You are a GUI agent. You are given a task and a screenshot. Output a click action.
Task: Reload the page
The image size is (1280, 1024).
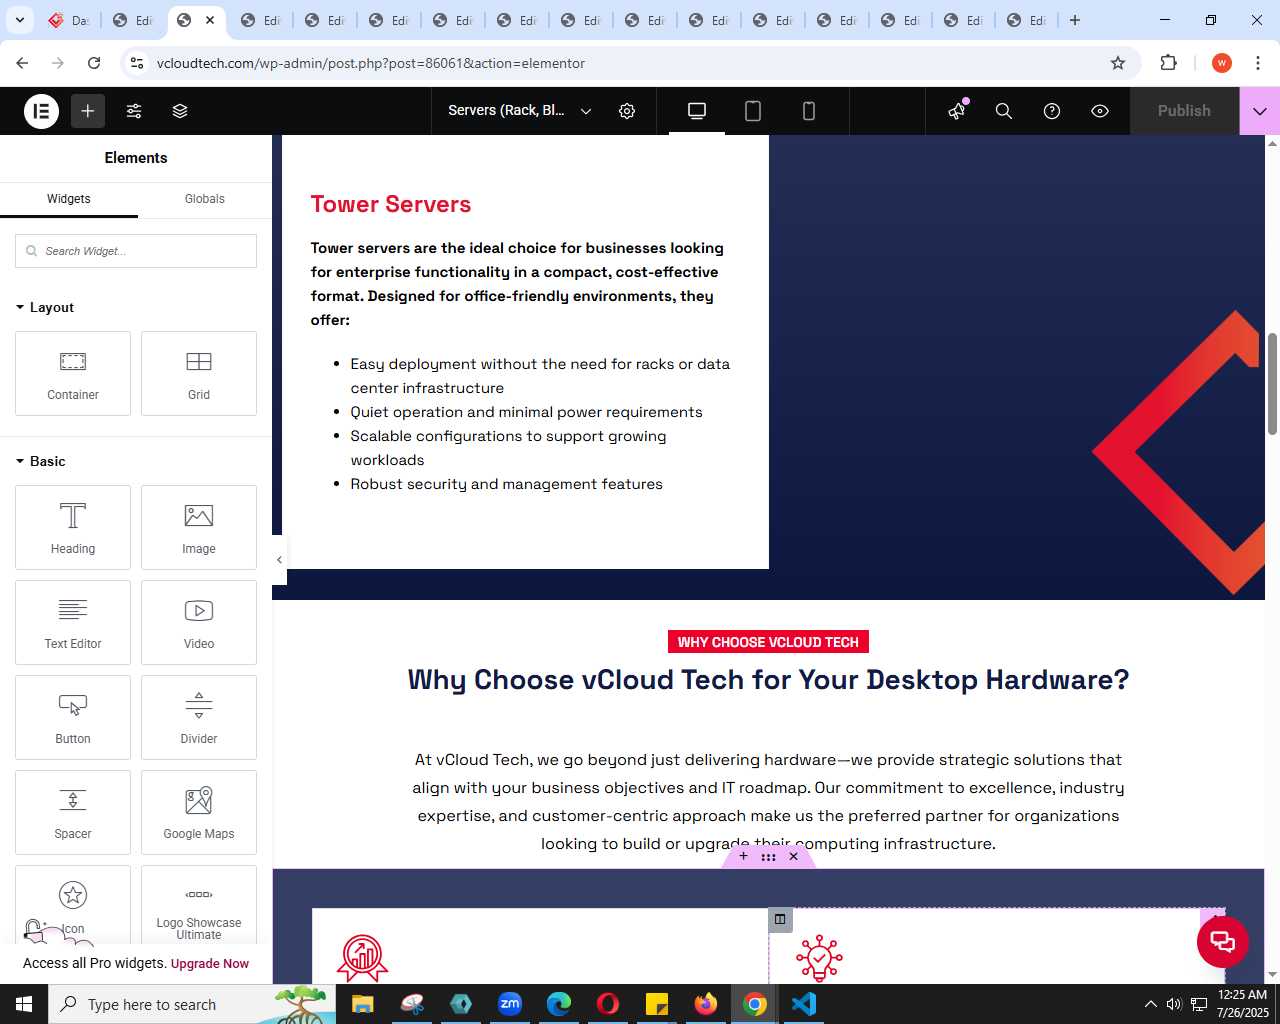[x=94, y=63]
